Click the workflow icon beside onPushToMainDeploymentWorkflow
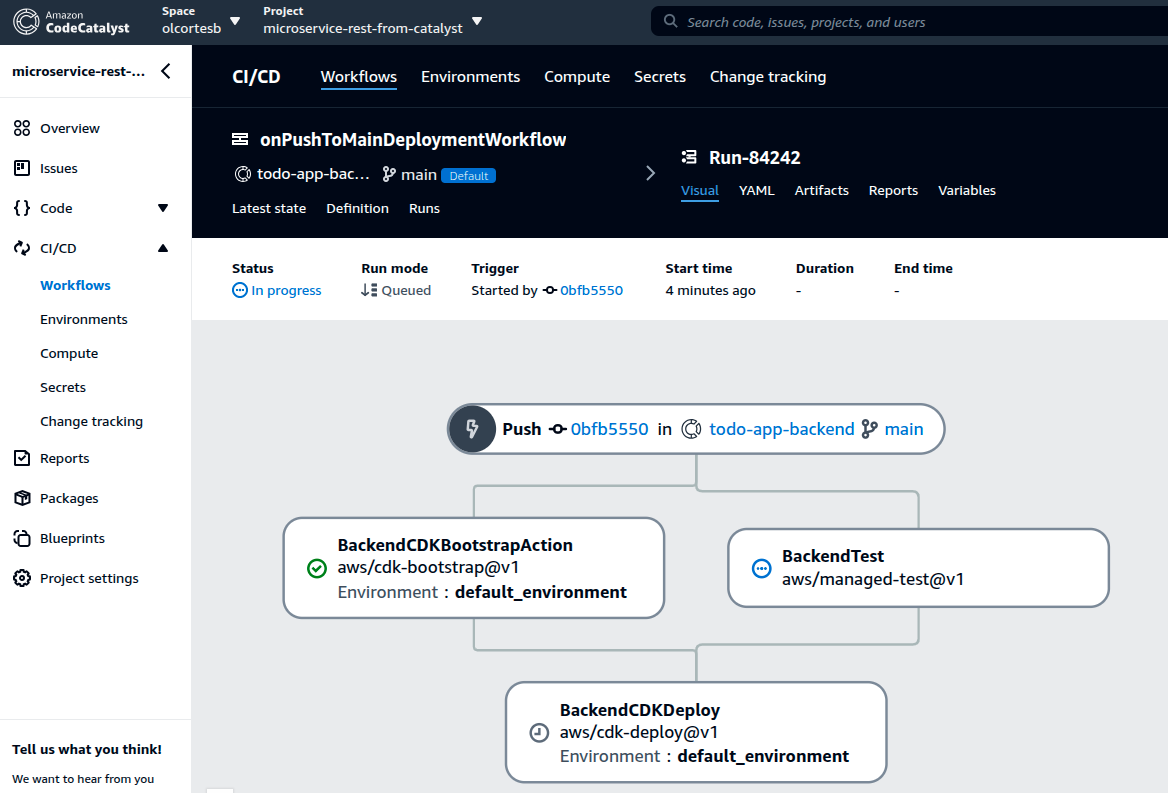 point(240,139)
